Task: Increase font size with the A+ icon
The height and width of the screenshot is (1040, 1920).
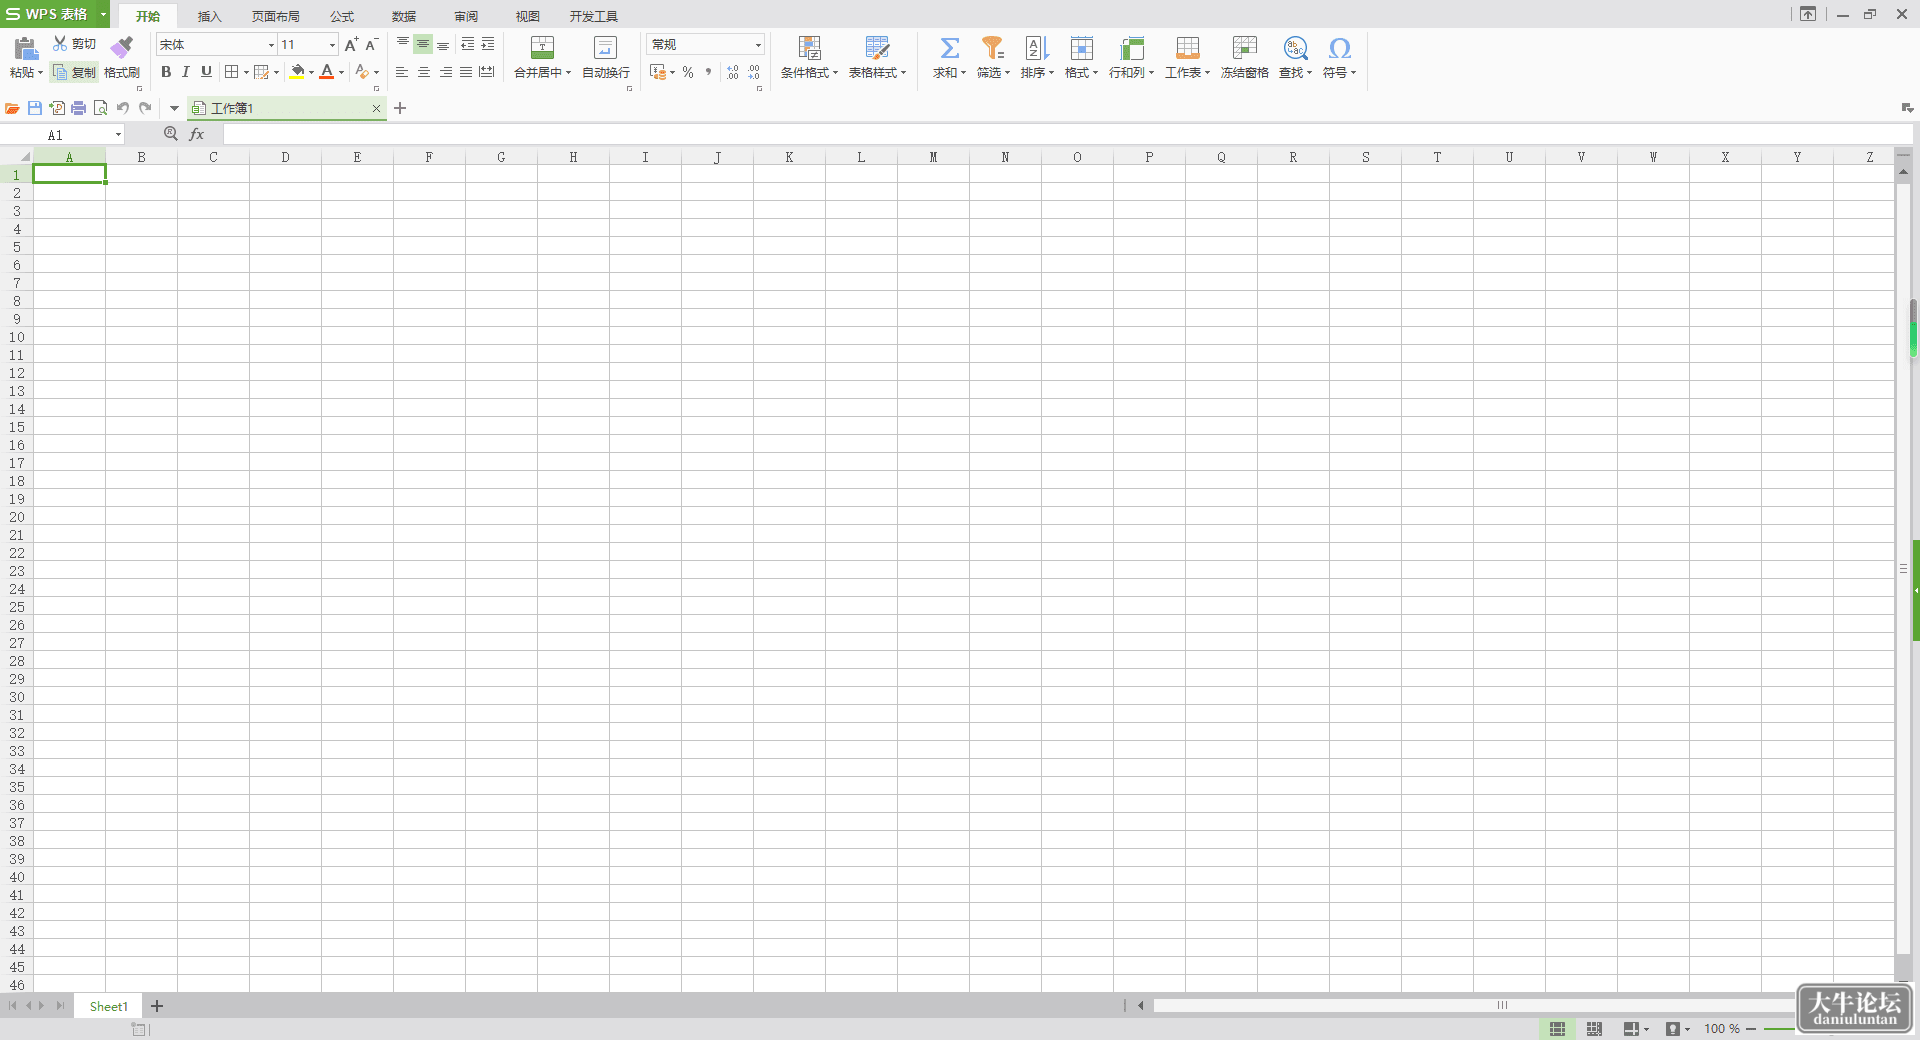Action: pyautogui.click(x=351, y=45)
